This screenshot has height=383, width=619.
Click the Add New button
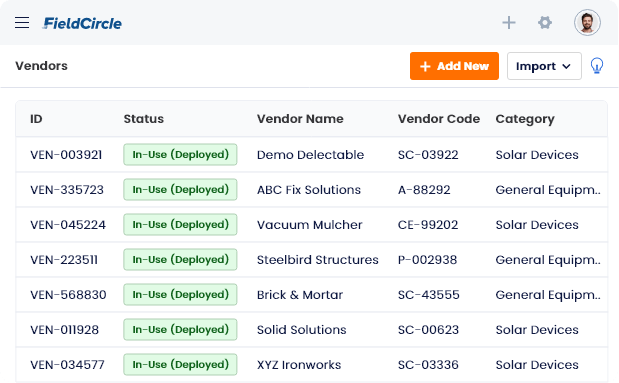pos(454,66)
